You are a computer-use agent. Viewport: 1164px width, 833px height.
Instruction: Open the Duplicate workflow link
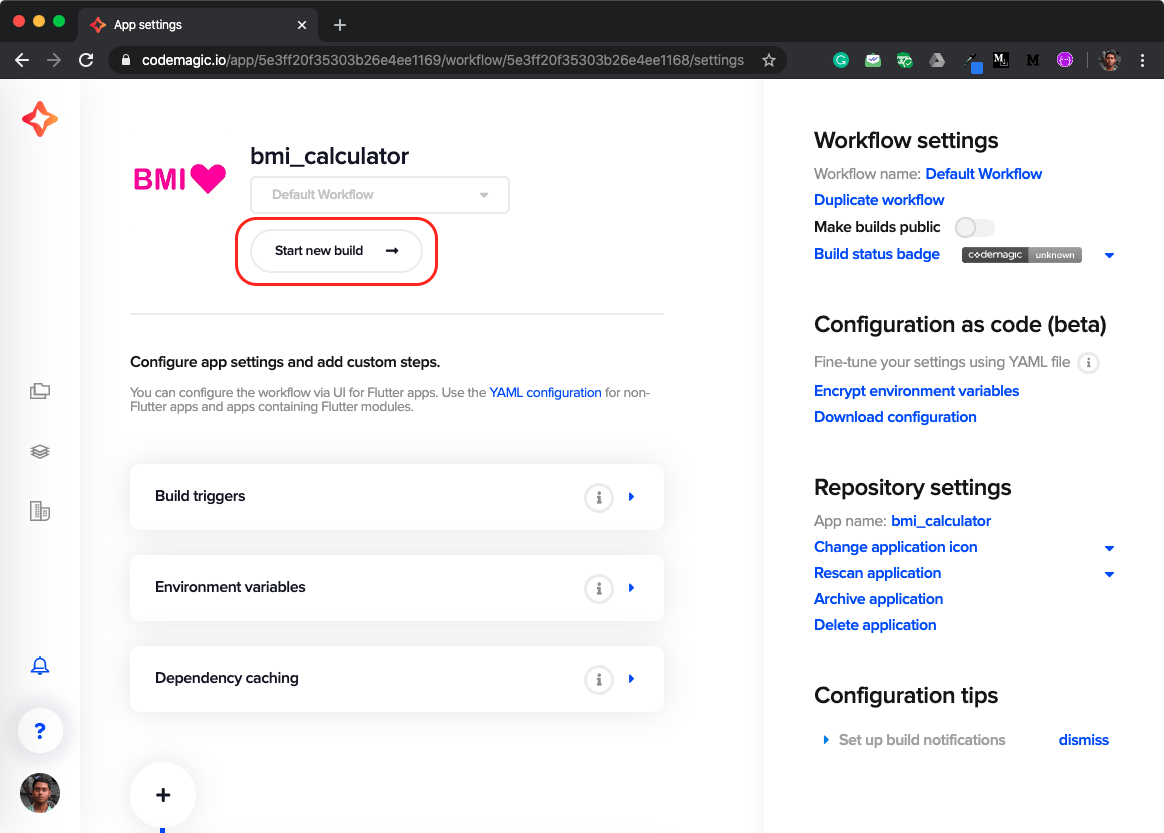(878, 199)
